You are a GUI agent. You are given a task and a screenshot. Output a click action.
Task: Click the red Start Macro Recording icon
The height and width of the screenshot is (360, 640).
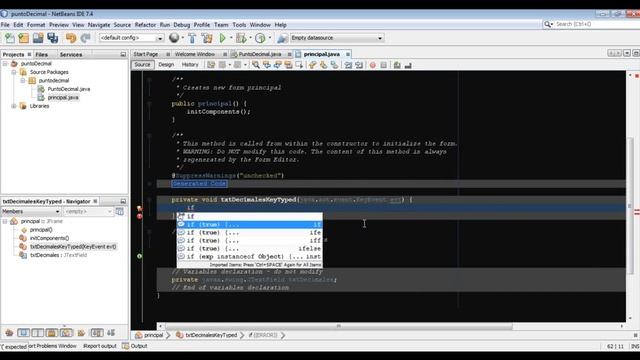[x=373, y=65]
